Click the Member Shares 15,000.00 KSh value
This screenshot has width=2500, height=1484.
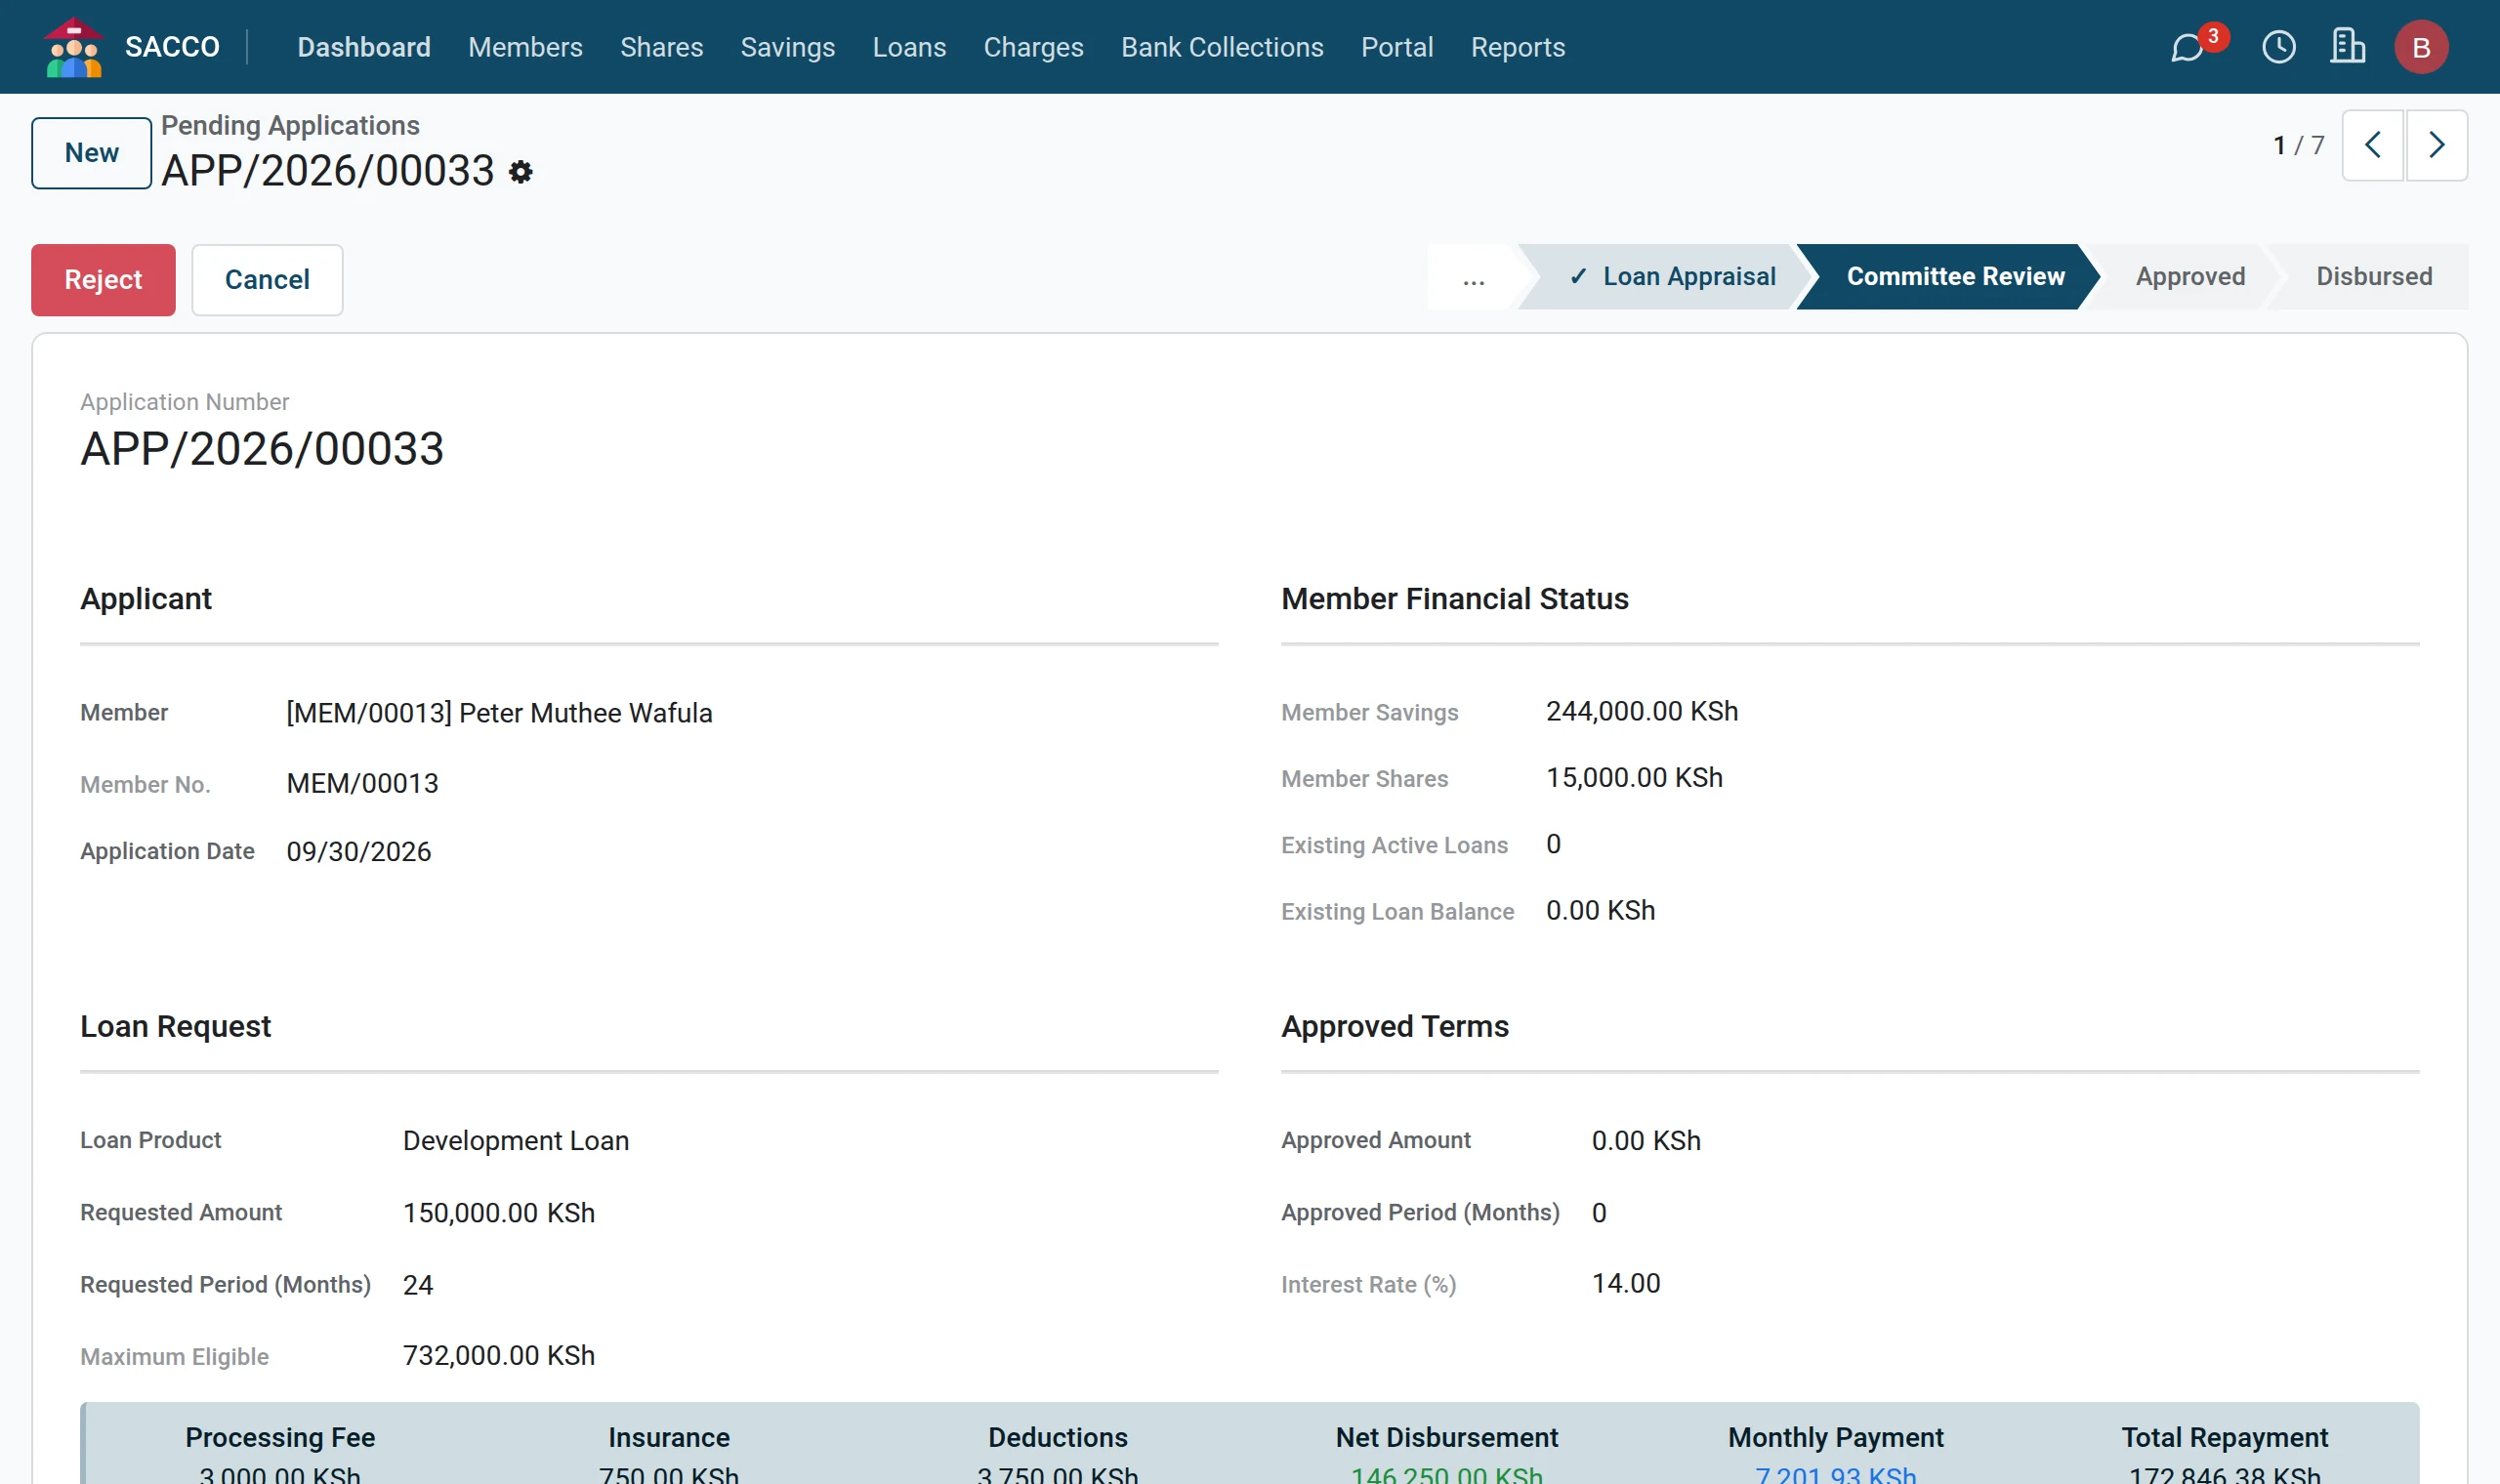tap(1634, 778)
